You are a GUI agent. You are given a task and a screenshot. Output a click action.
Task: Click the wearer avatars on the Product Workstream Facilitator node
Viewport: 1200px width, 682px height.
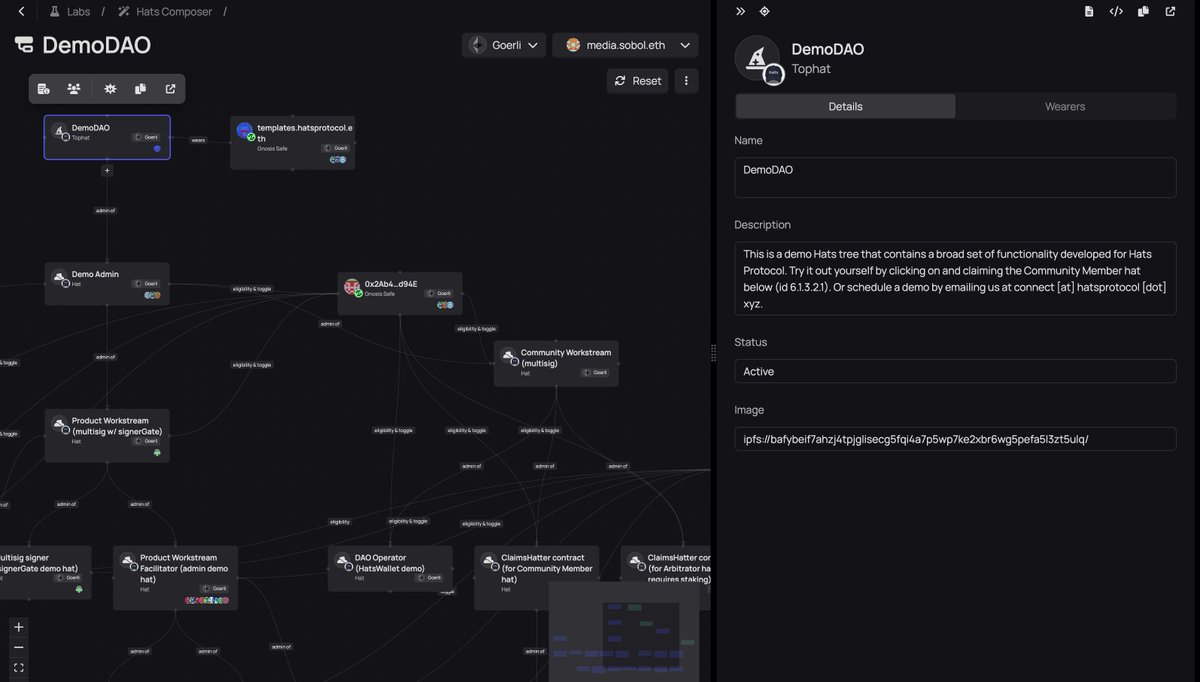(x=207, y=601)
